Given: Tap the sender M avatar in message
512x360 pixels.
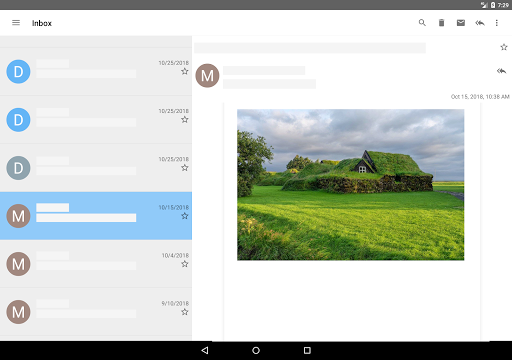Looking at the screenshot, I should tap(207, 76).
